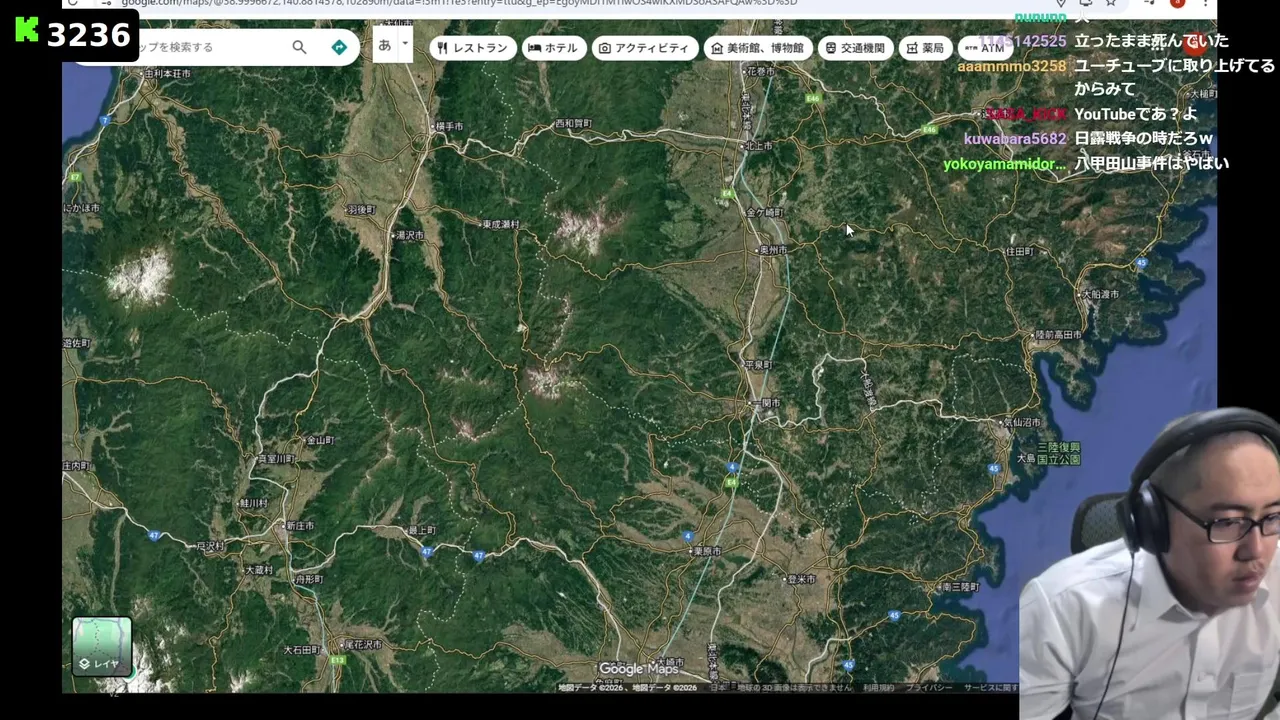The height and width of the screenshot is (720, 1280).
Task: Click chat message 八甲田山事件はやばい
Action: pyautogui.click(x=1151, y=163)
